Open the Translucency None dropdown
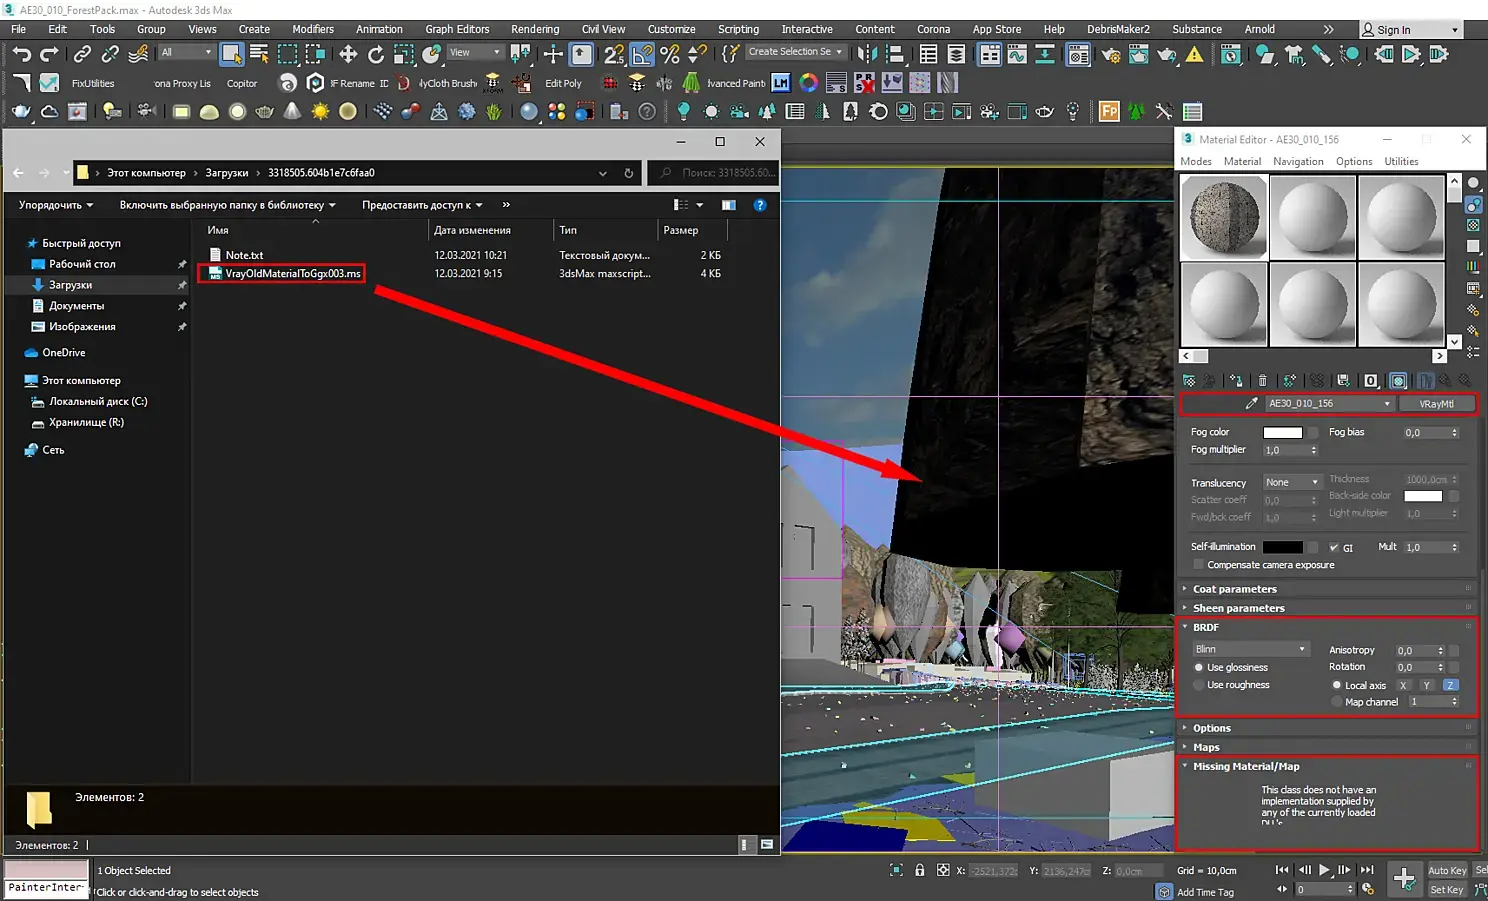Image resolution: width=1488 pixels, height=901 pixels. [1292, 482]
